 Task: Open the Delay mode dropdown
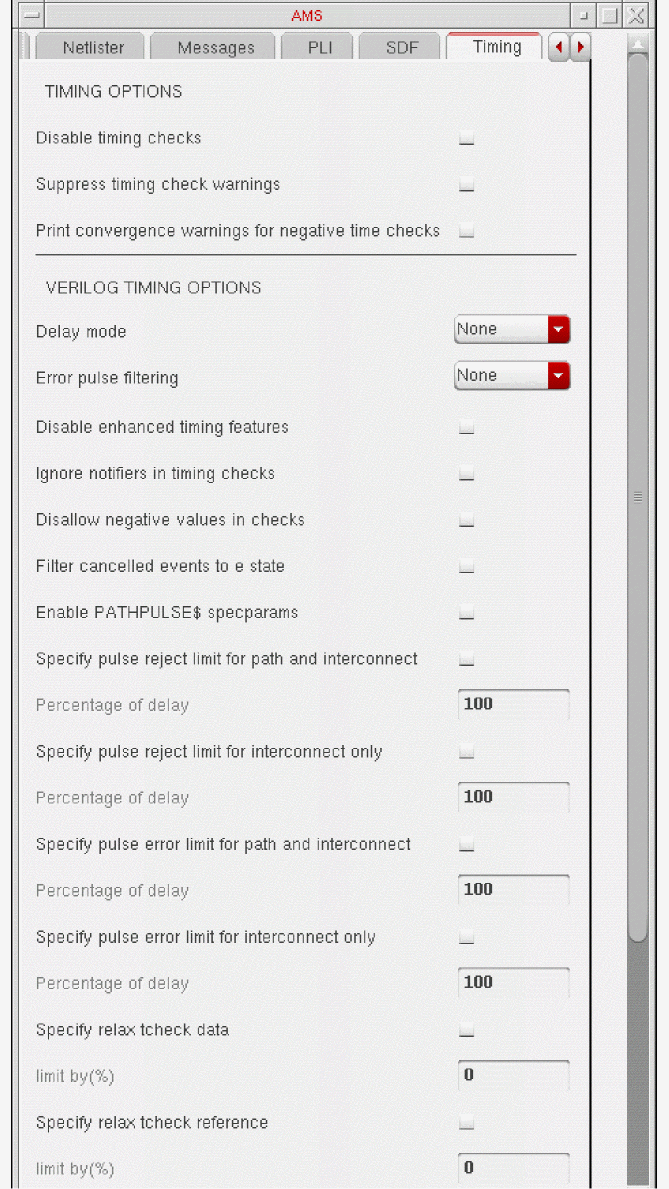point(512,329)
